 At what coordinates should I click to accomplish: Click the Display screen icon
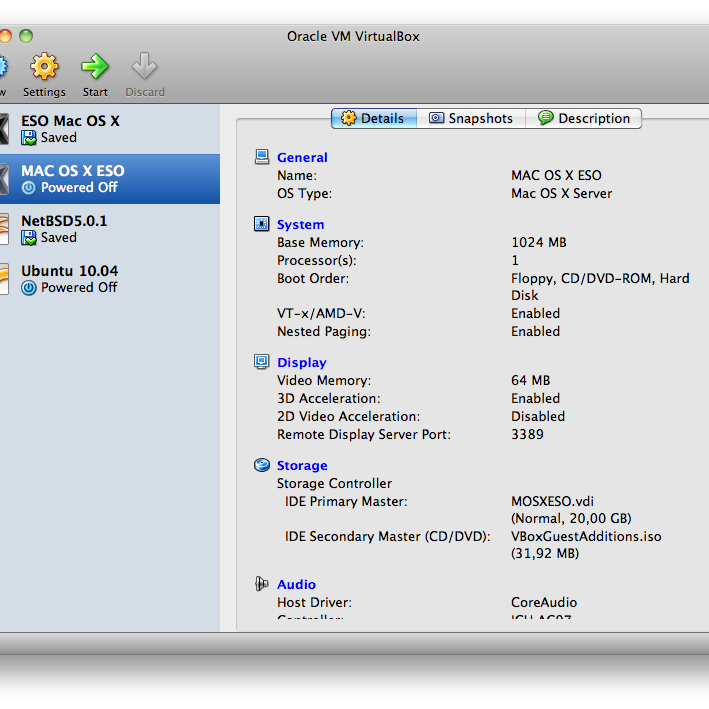pyautogui.click(x=262, y=362)
